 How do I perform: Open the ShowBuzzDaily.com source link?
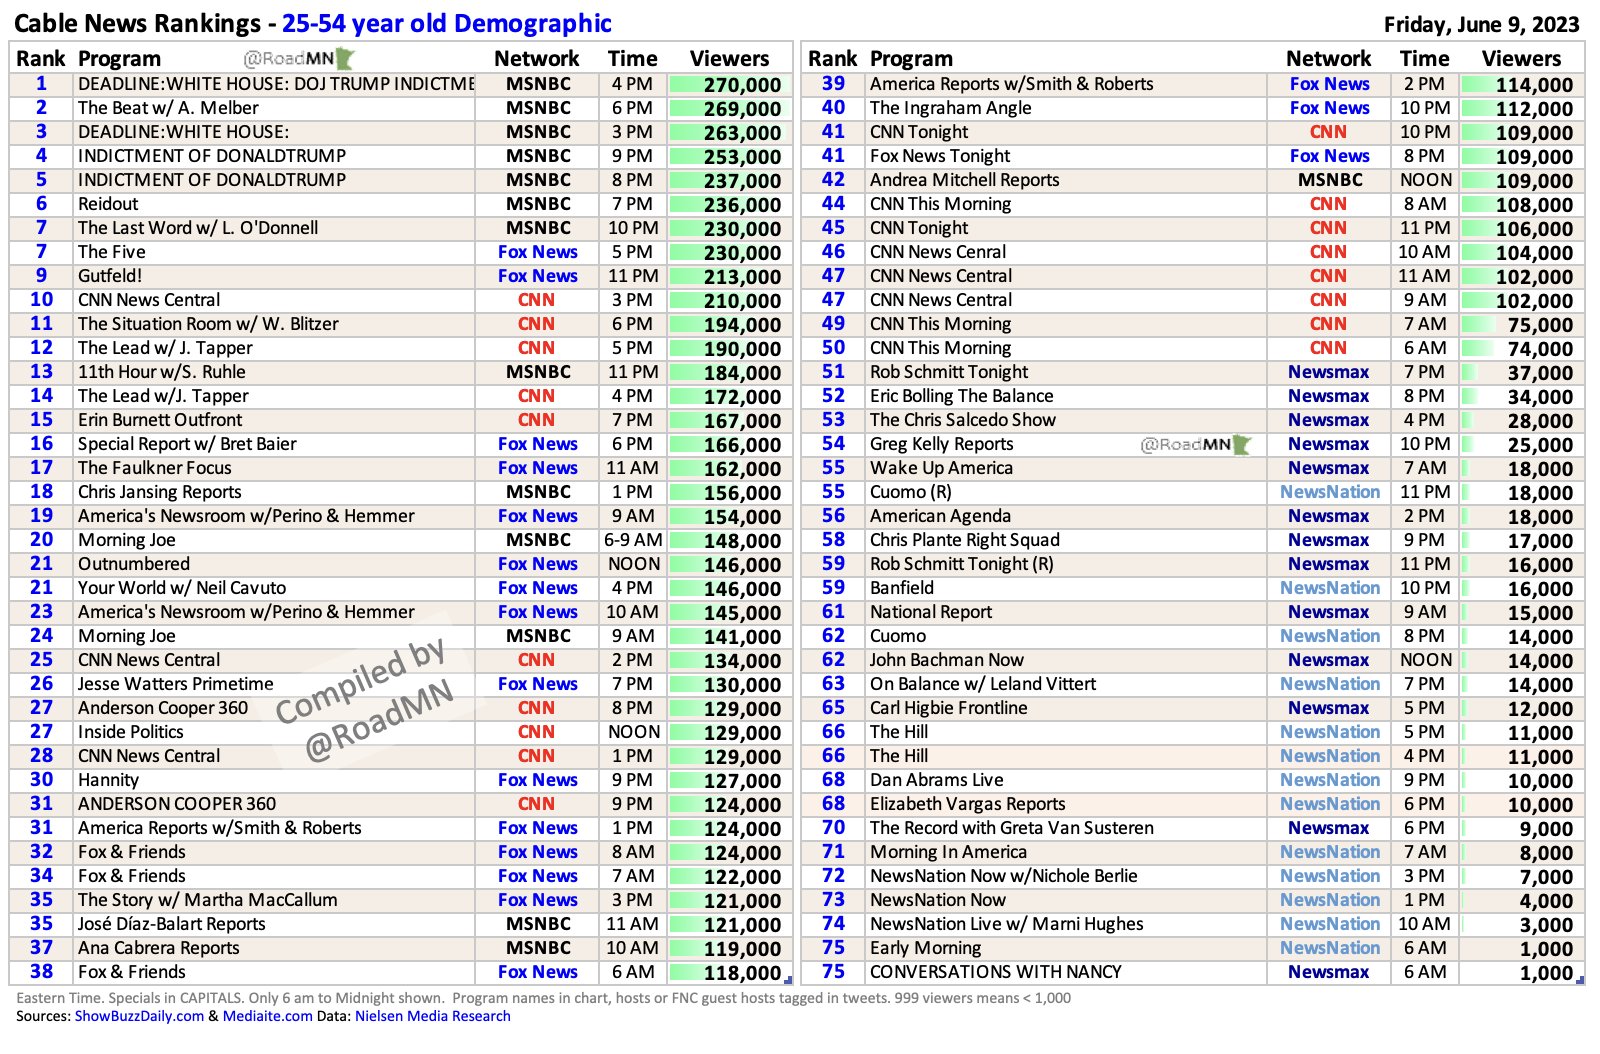[x=139, y=1016]
